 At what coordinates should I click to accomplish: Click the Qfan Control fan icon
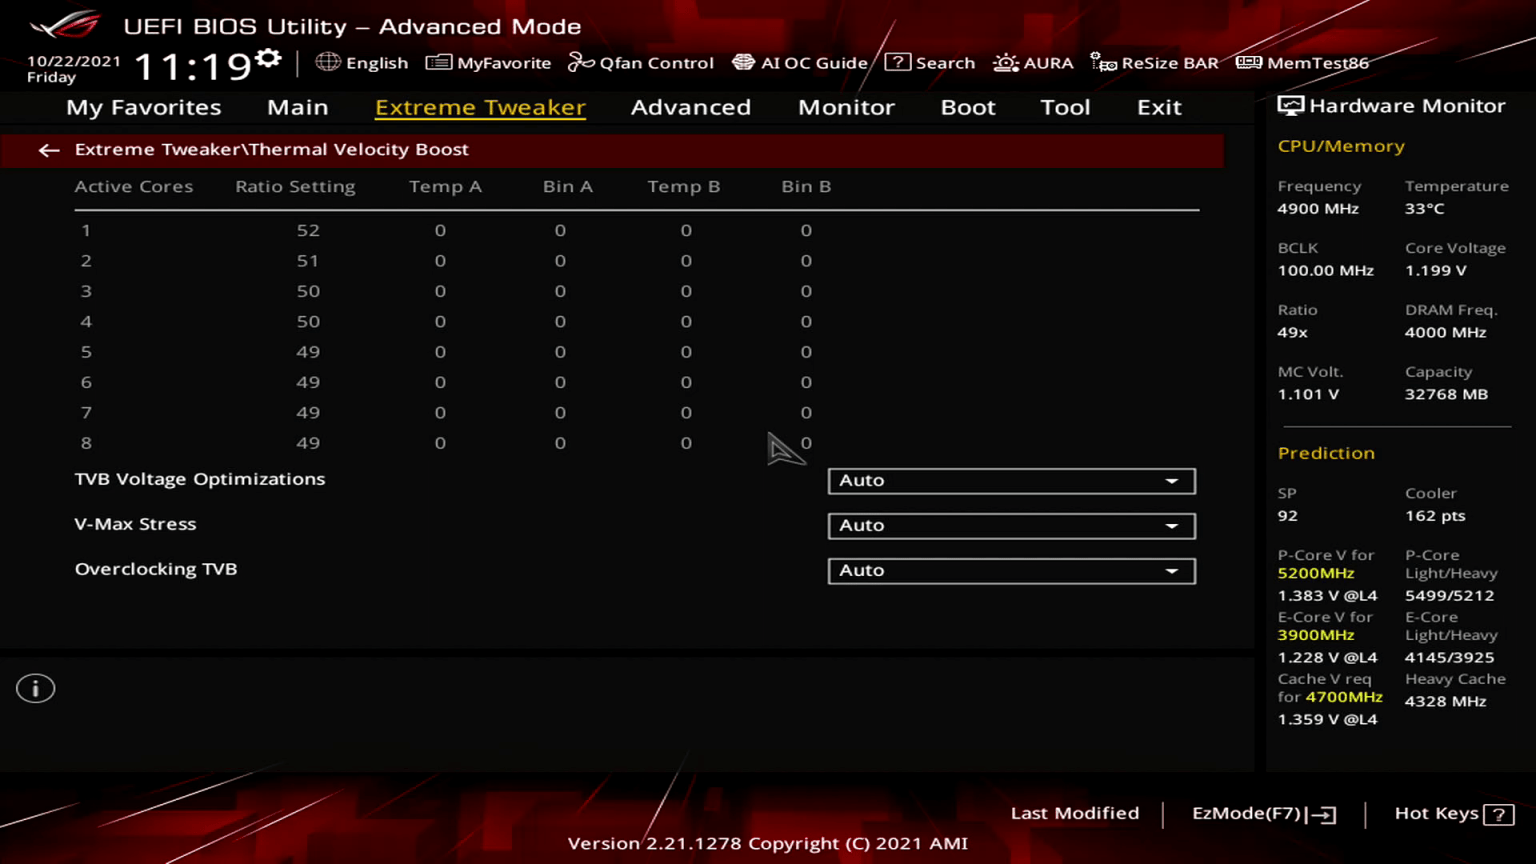pyautogui.click(x=581, y=62)
